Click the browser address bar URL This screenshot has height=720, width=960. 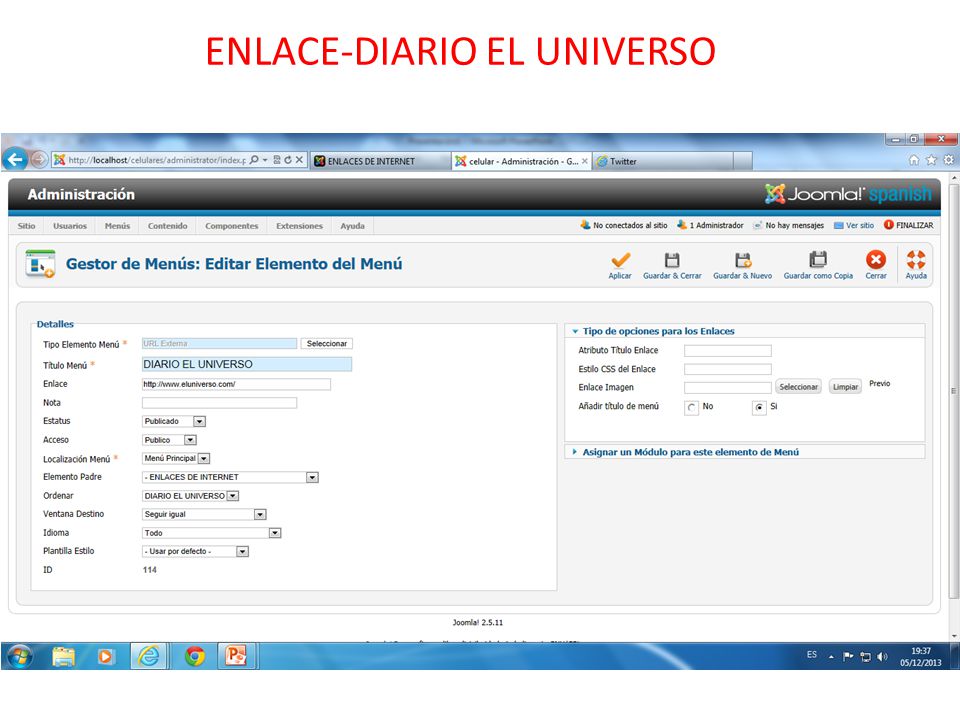pyautogui.click(x=157, y=160)
